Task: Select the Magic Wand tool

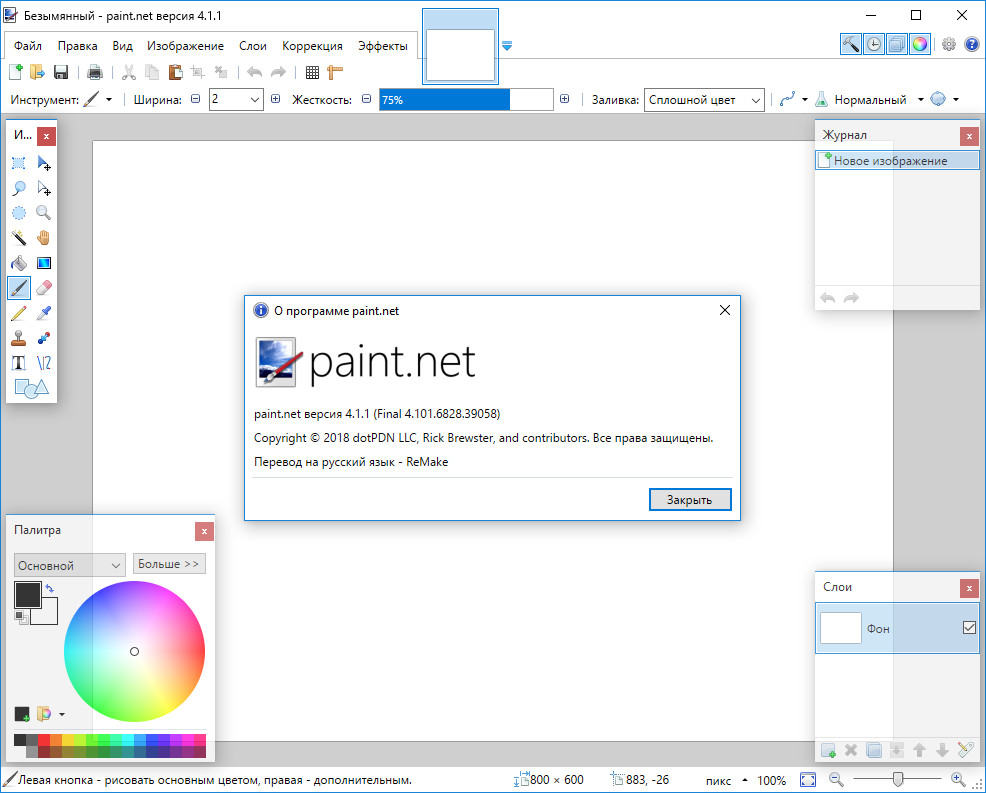Action: [x=19, y=238]
